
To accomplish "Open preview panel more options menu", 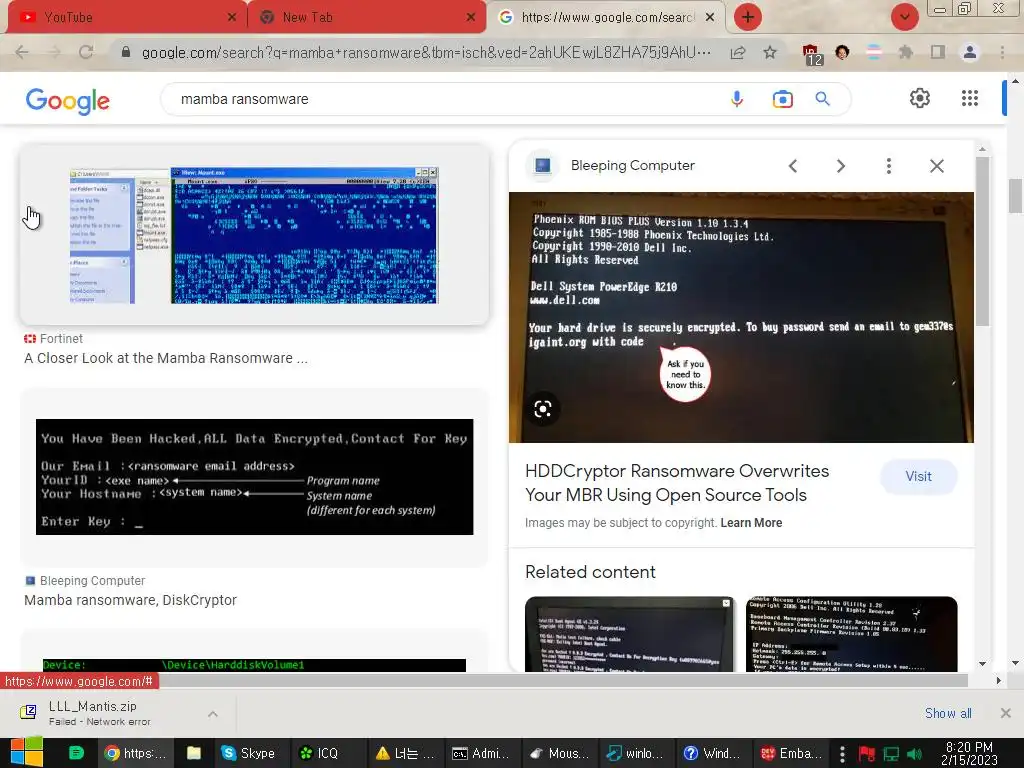I will pyautogui.click(x=889, y=166).
